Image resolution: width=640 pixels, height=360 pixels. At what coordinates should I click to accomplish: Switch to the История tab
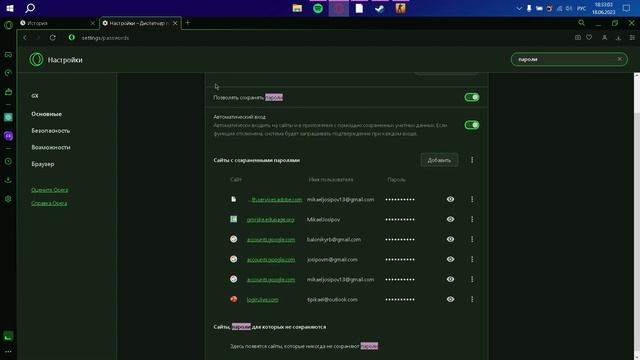pyautogui.click(x=58, y=23)
